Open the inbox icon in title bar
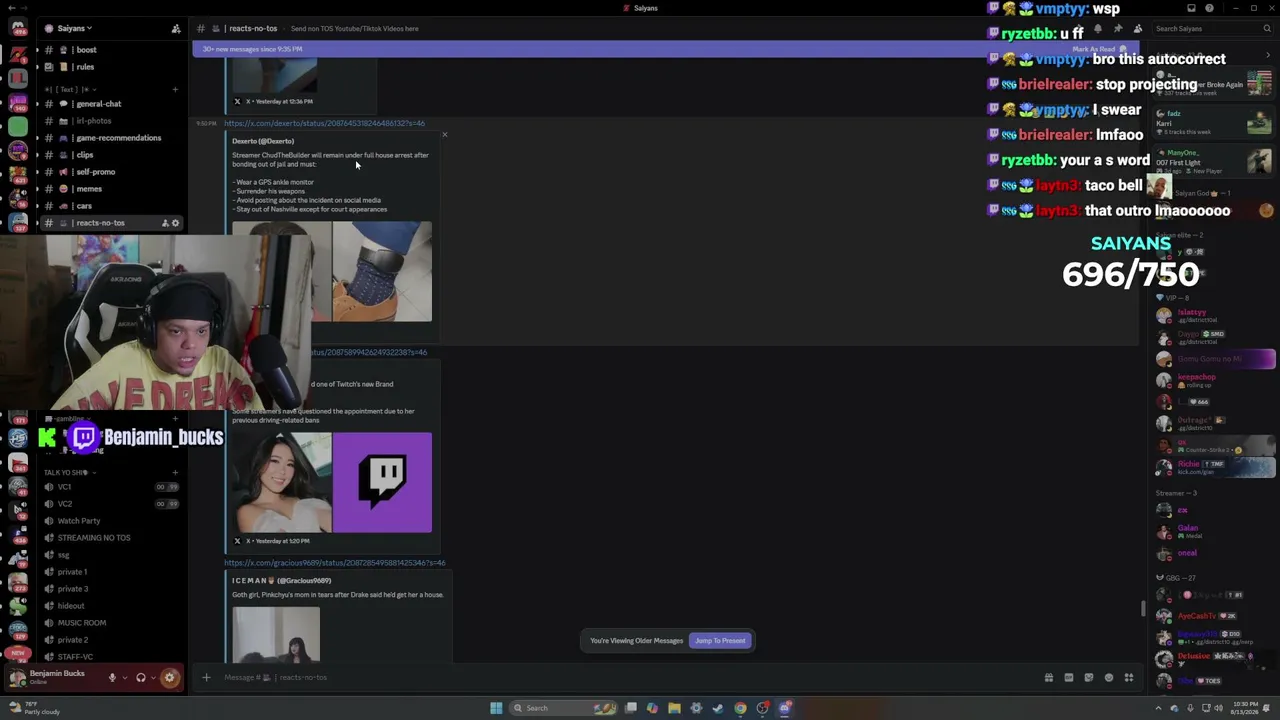Image resolution: width=1280 pixels, height=720 pixels. (x=1191, y=8)
